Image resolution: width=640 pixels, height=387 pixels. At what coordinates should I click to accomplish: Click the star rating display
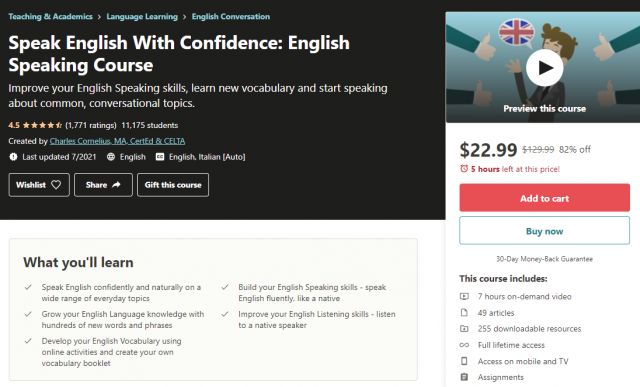tap(42, 125)
